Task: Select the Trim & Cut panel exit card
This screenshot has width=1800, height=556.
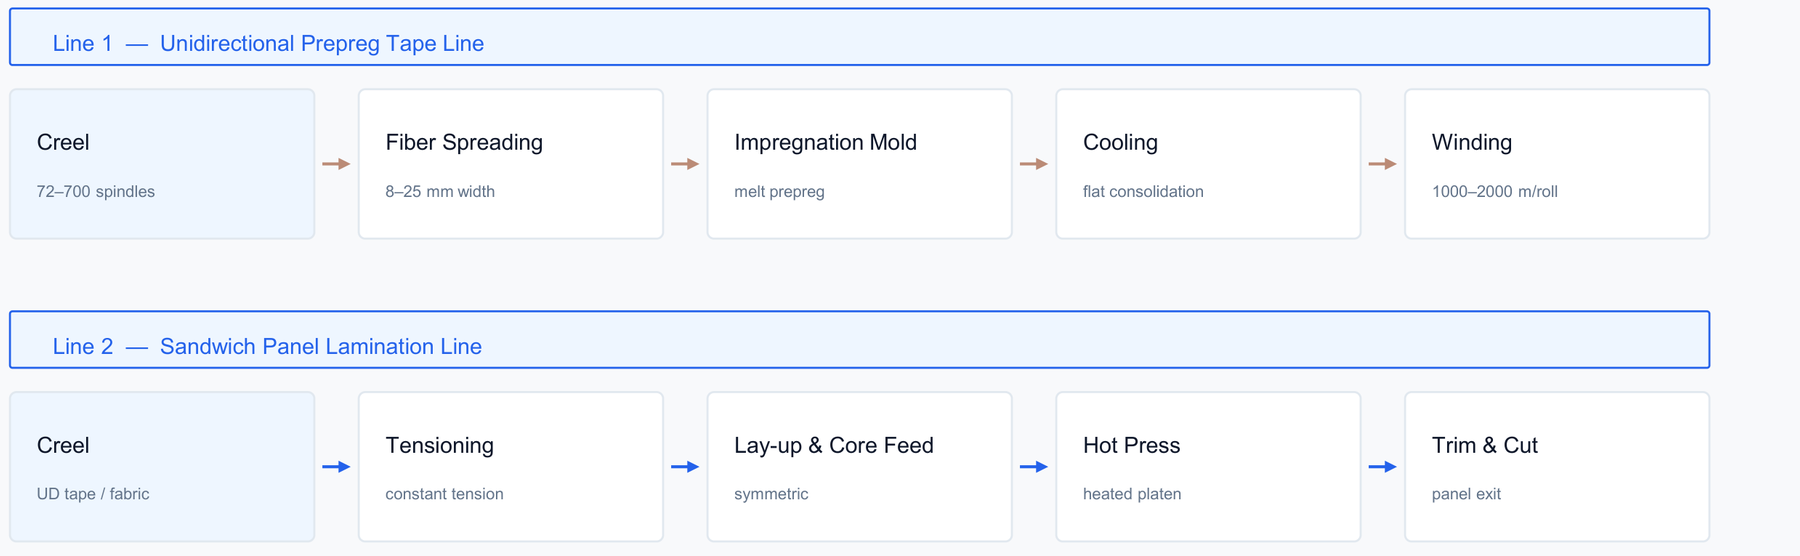Action: pyautogui.click(x=1557, y=467)
